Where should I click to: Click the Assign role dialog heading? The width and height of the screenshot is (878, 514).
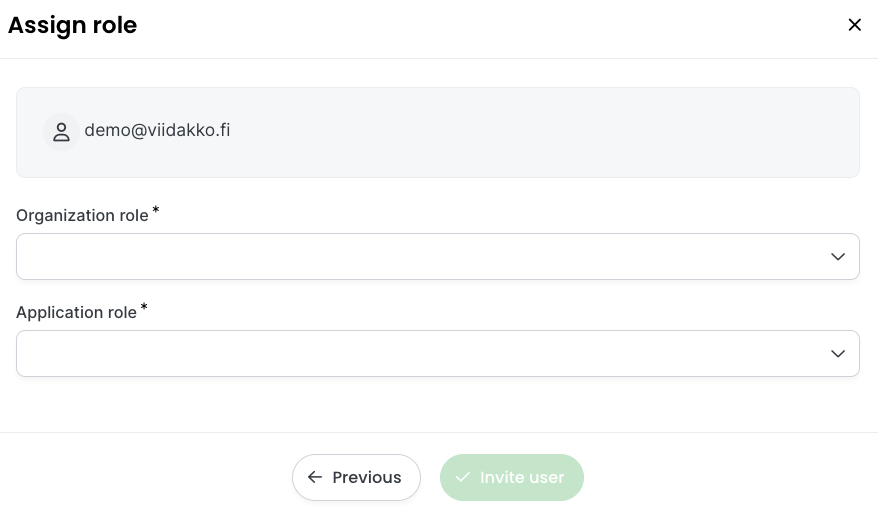pos(72,25)
